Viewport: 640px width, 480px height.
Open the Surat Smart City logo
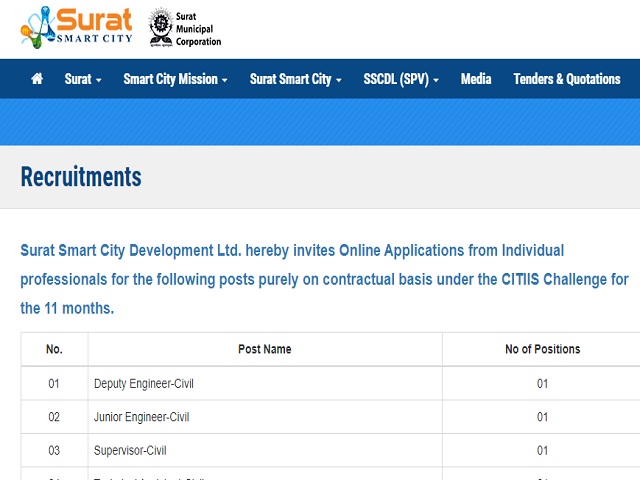[x=76, y=28]
